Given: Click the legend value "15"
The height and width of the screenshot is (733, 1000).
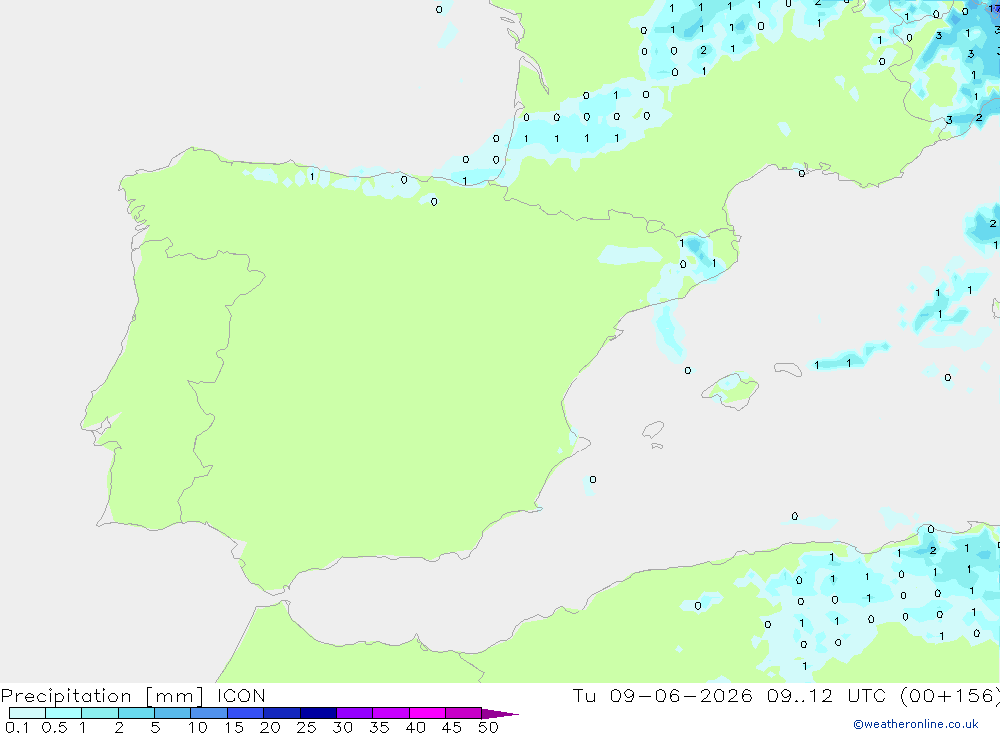Looking at the screenshot, I should click(x=234, y=727).
